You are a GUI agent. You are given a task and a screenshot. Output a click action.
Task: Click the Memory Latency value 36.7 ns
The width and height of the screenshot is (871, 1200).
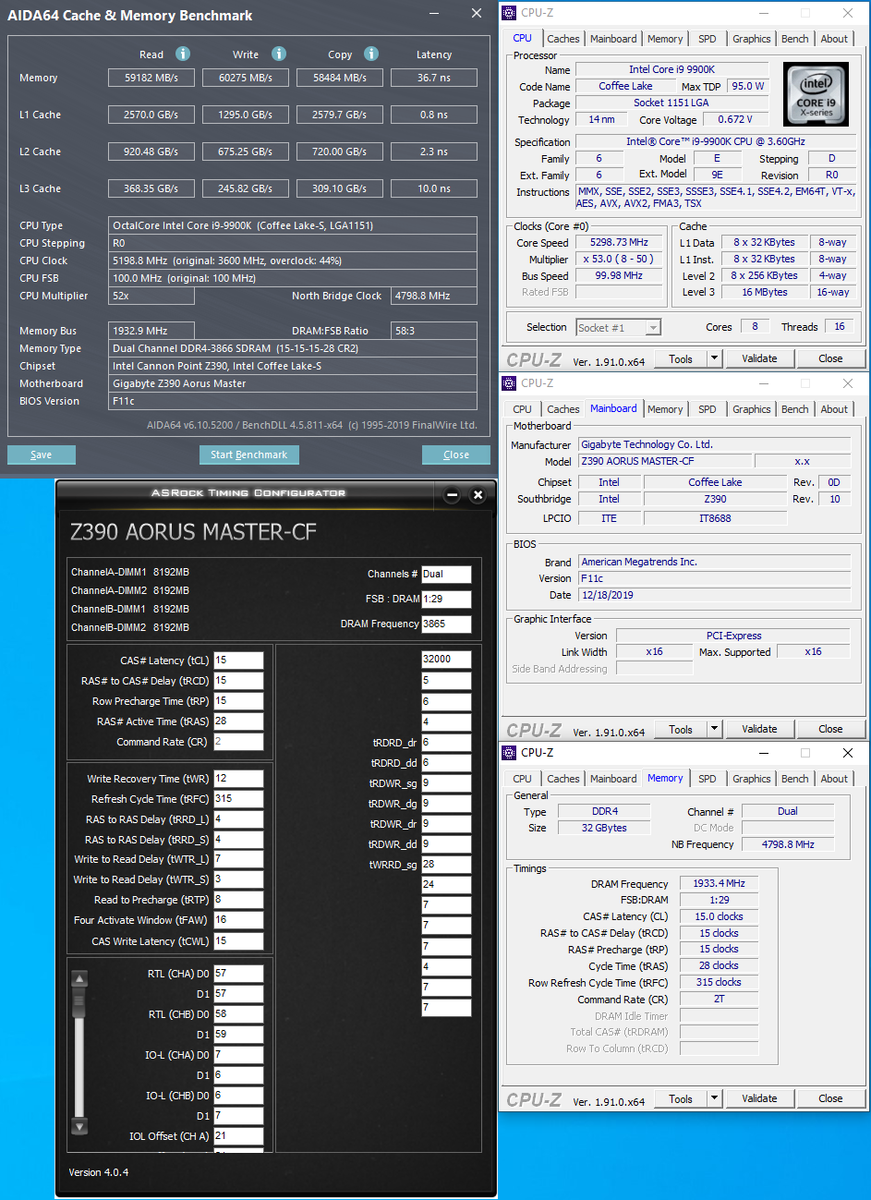click(433, 78)
